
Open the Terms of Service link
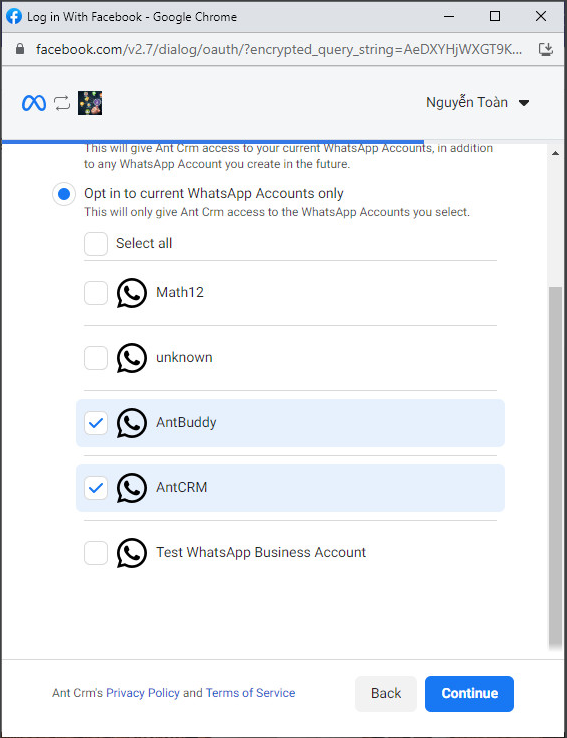[x=250, y=693]
